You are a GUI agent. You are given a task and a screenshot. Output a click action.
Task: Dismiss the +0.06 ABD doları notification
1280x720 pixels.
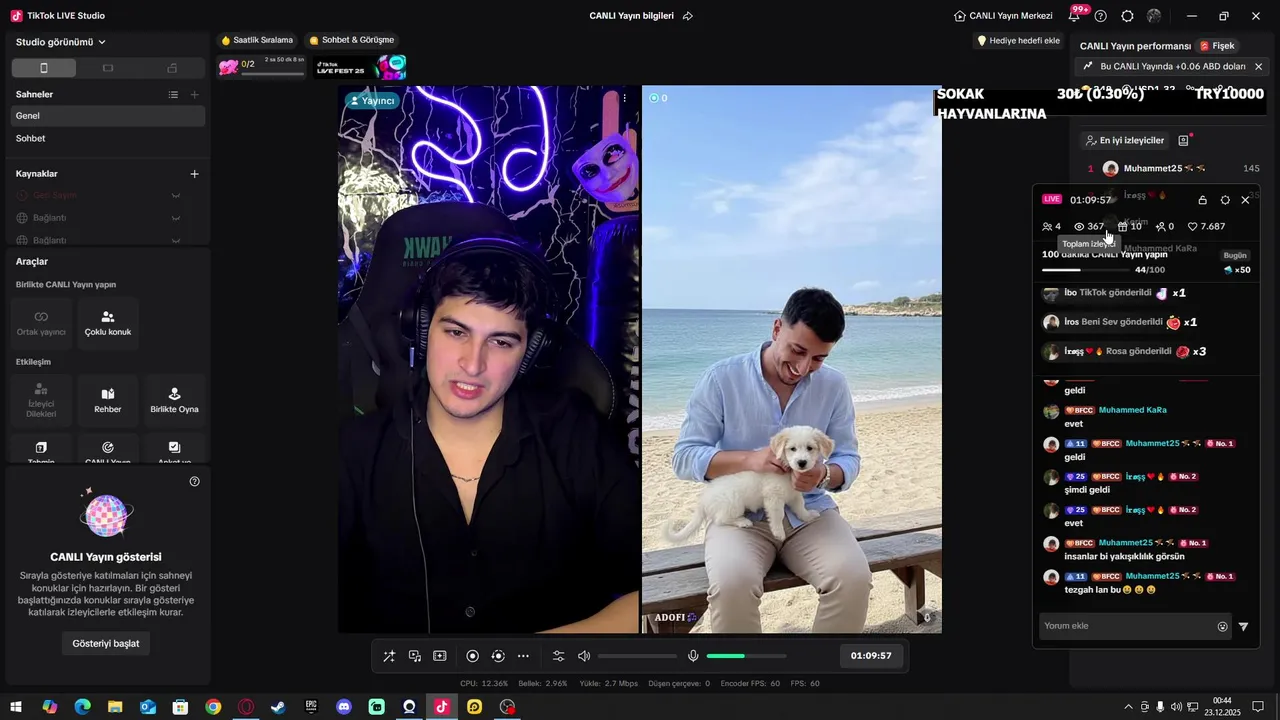(x=1258, y=67)
